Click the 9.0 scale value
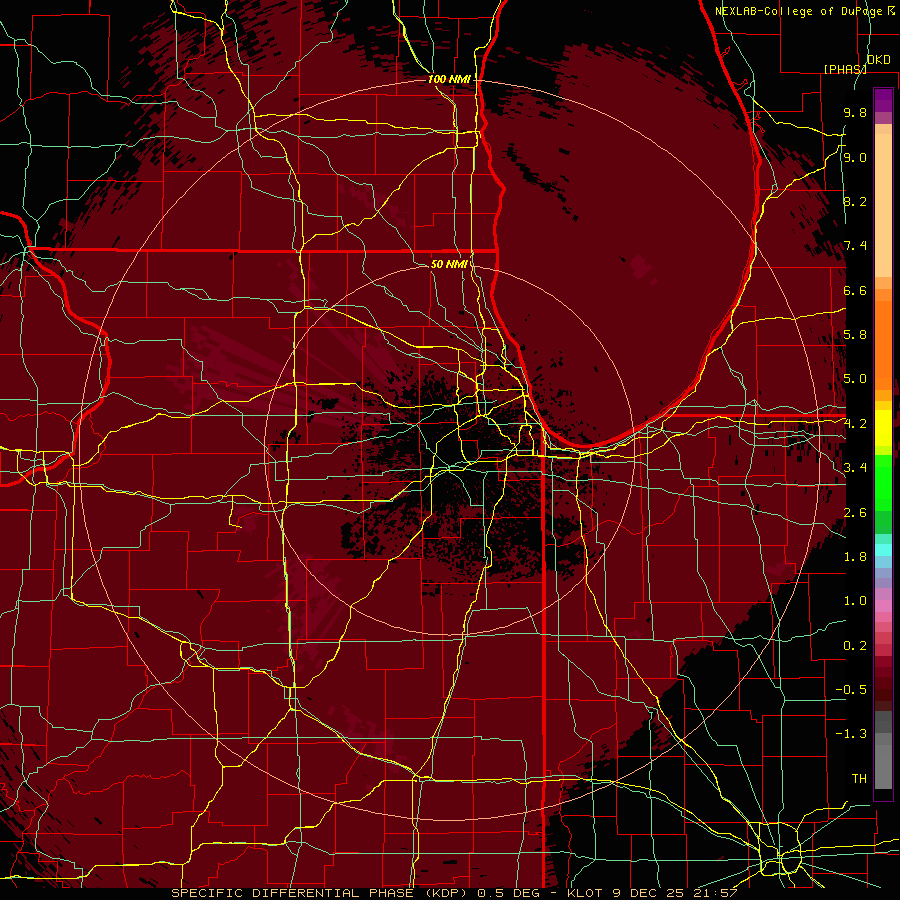Image resolution: width=900 pixels, height=900 pixels. [855, 158]
